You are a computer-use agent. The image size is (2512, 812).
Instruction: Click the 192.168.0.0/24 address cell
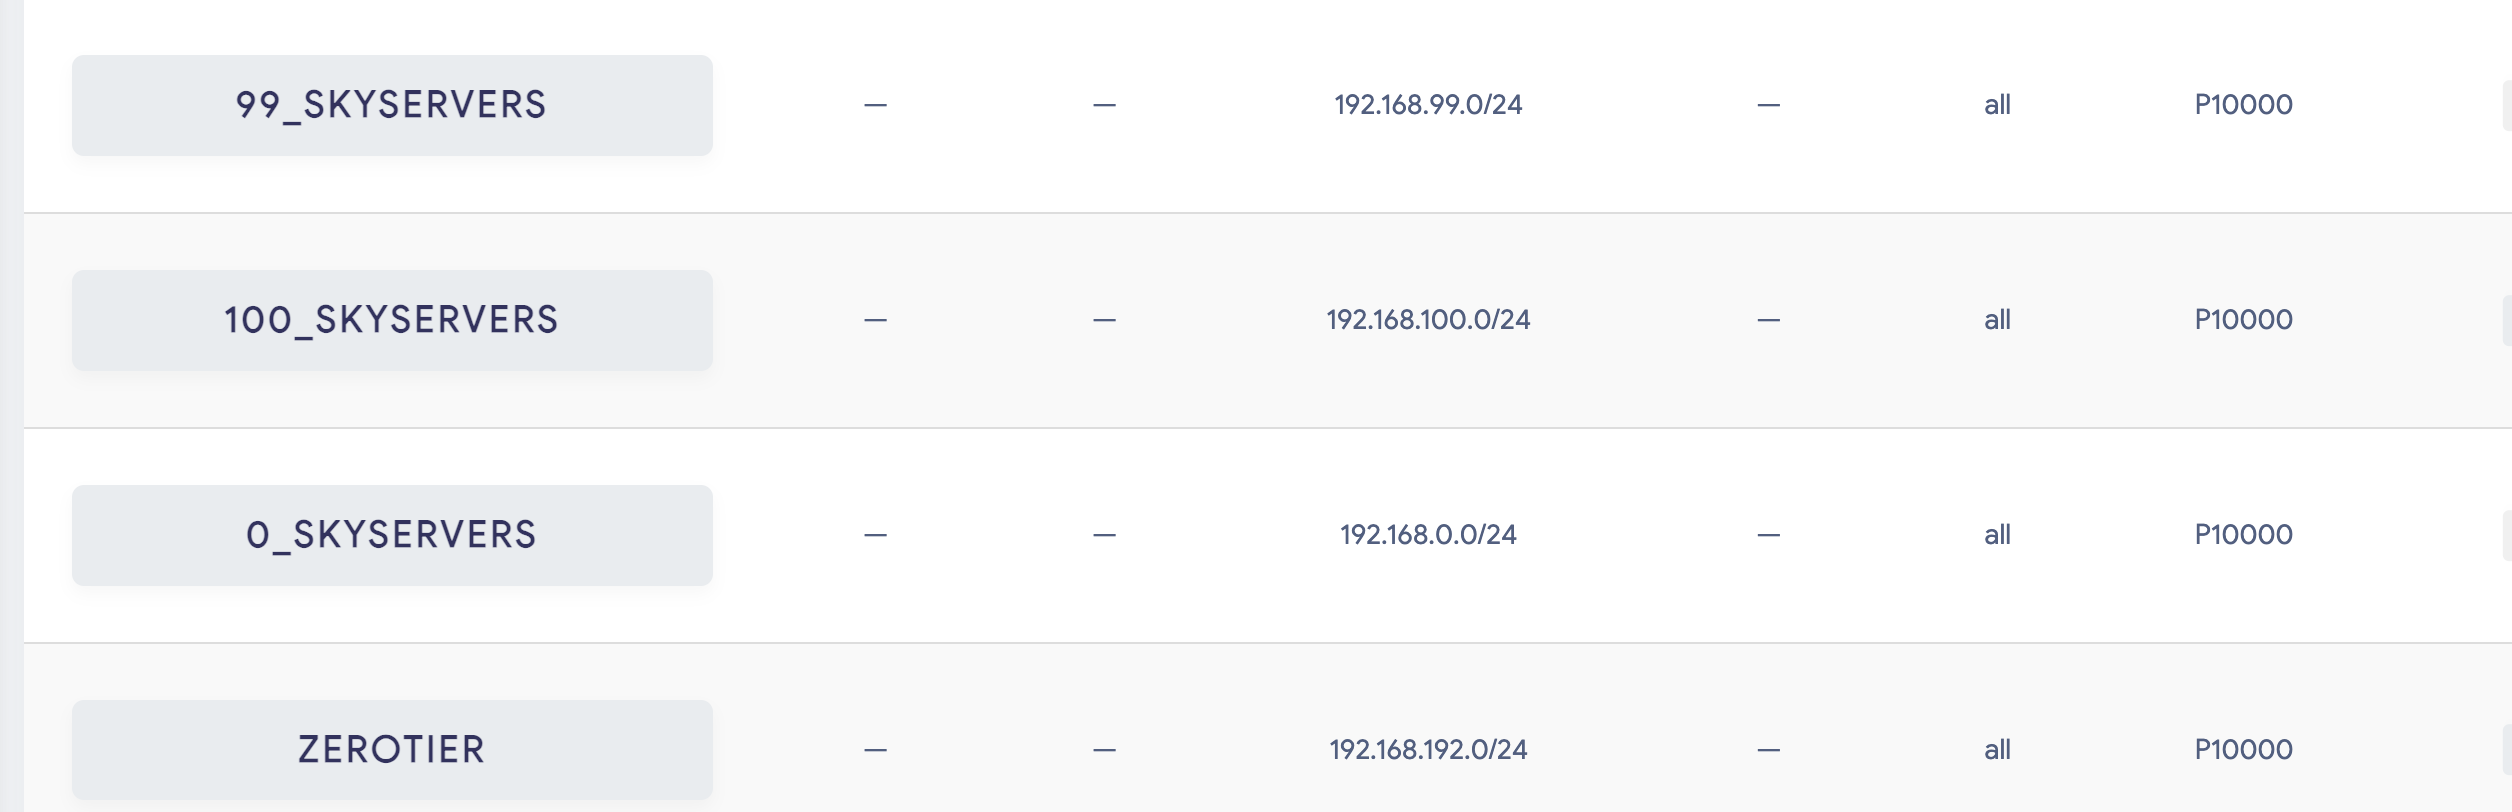click(x=1428, y=535)
